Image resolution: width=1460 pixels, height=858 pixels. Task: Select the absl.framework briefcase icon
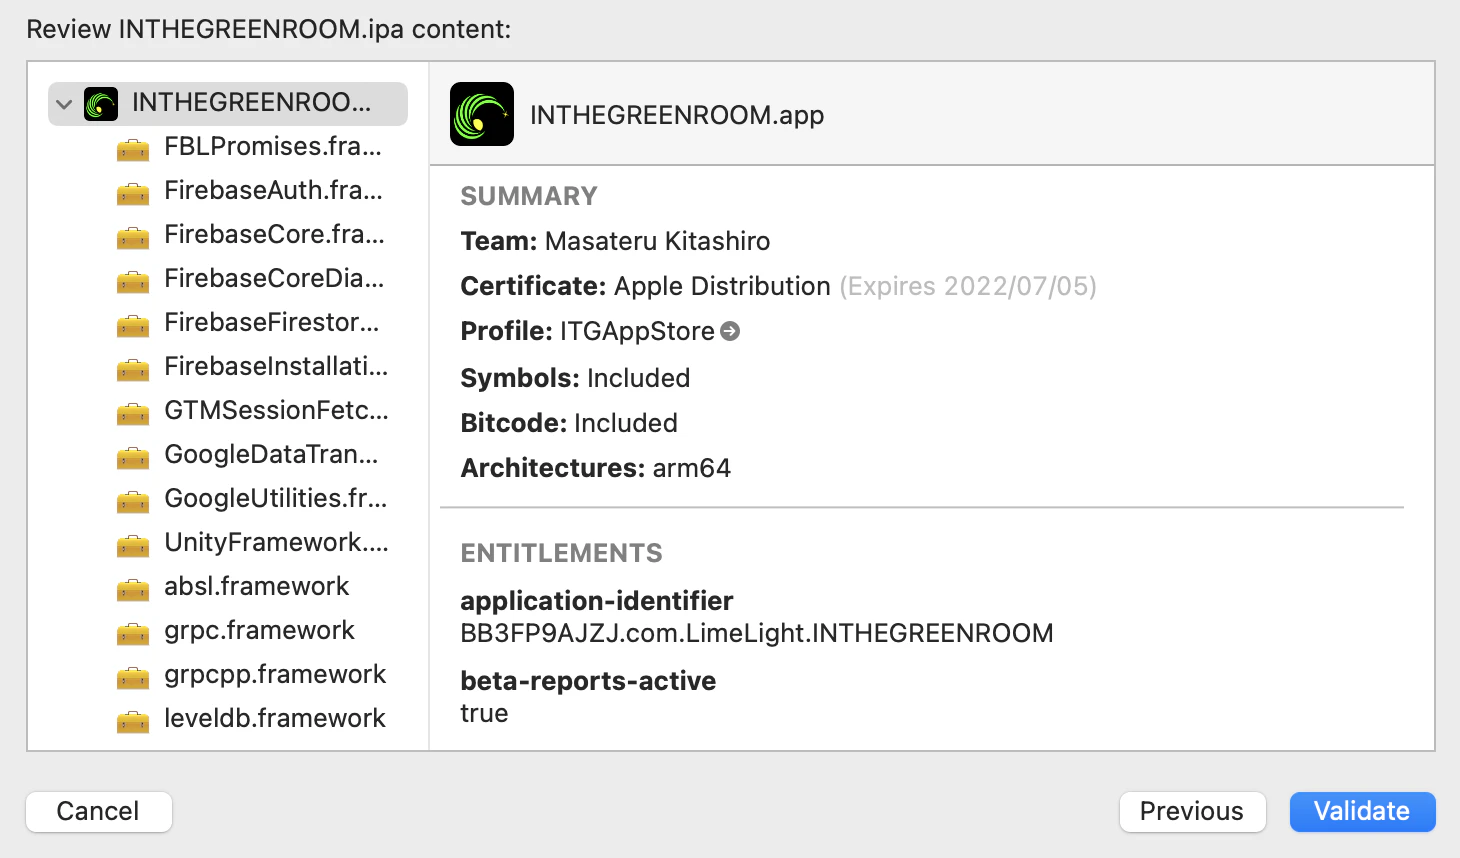tap(133, 589)
